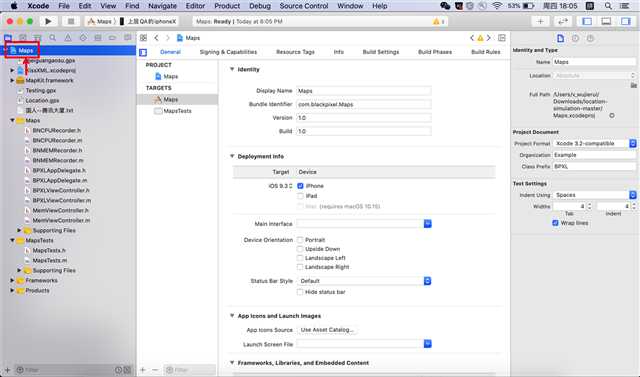The width and height of the screenshot is (640, 377).
Task: Go forward in editor history
Action: click(167, 38)
